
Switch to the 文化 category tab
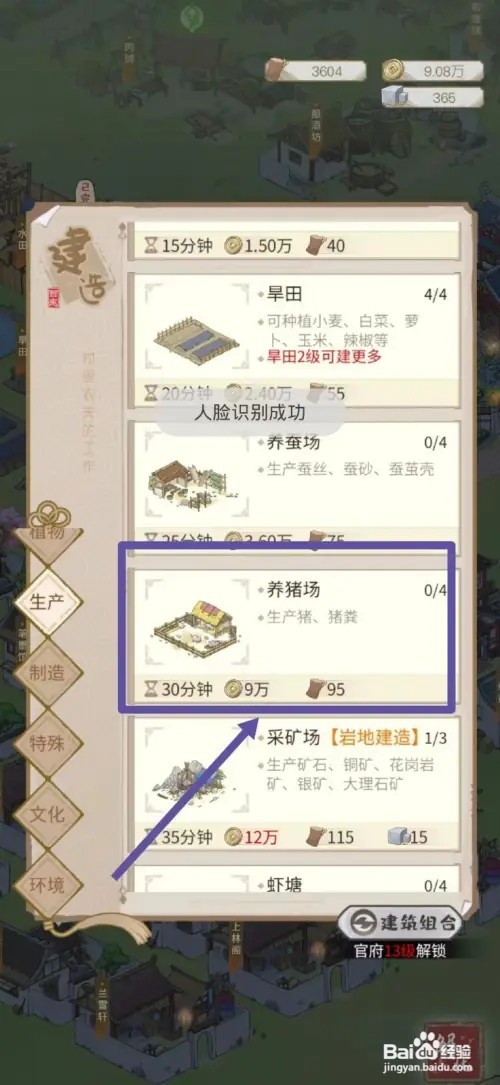(x=48, y=814)
